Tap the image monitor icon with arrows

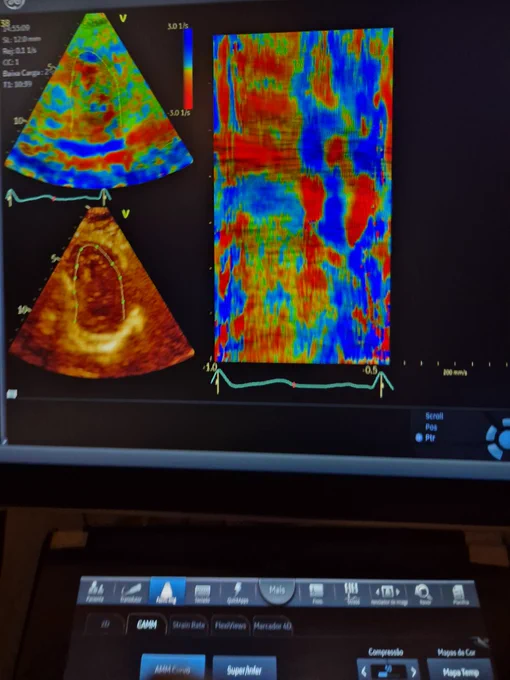(x=388, y=595)
